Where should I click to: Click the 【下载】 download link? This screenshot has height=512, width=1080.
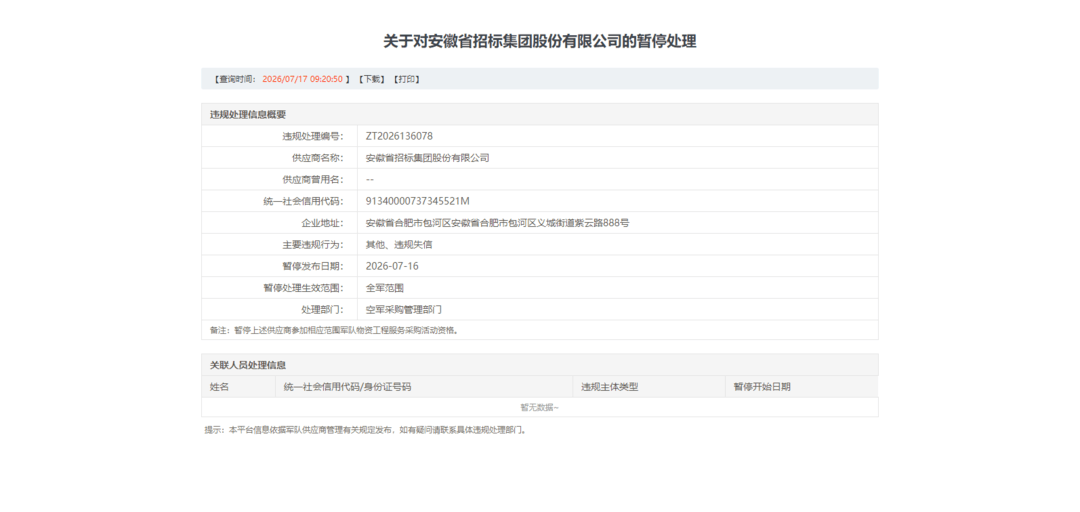371,79
